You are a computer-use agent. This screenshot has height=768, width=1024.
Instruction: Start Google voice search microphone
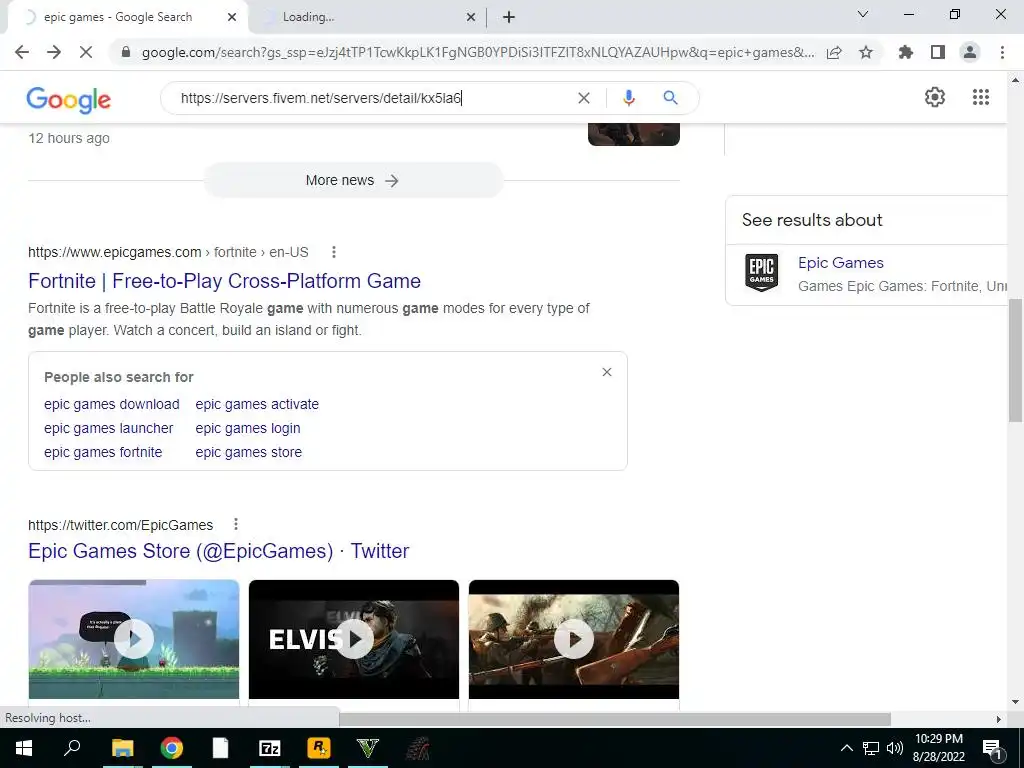pyautogui.click(x=628, y=98)
